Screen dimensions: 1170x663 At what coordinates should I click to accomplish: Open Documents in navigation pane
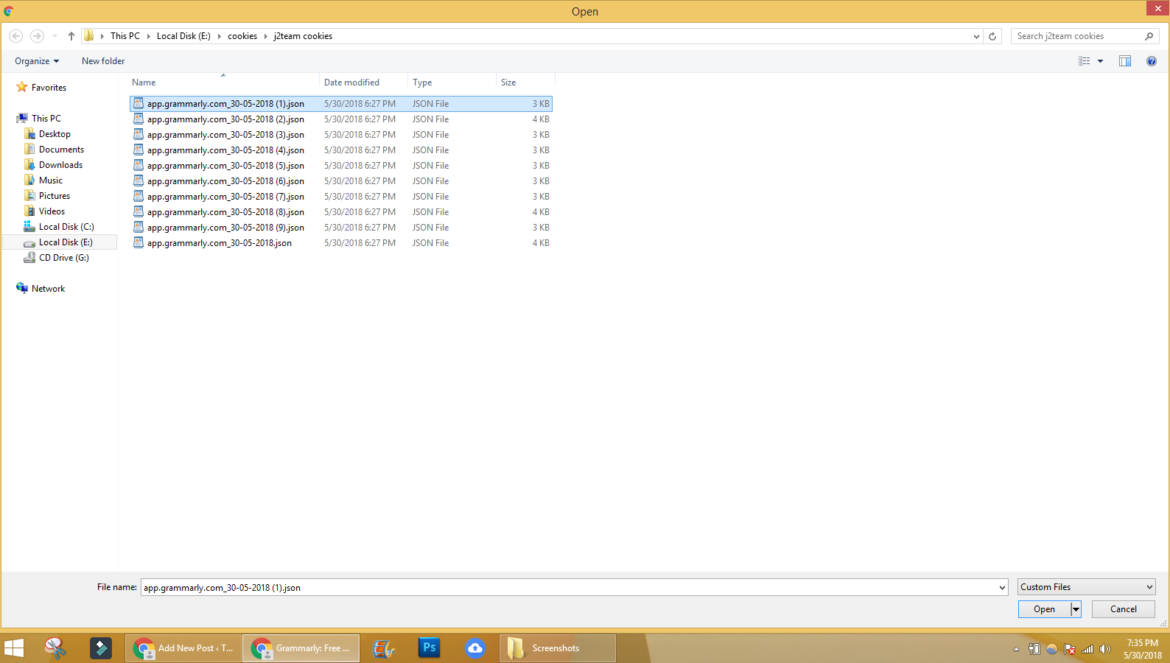[x=61, y=149]
